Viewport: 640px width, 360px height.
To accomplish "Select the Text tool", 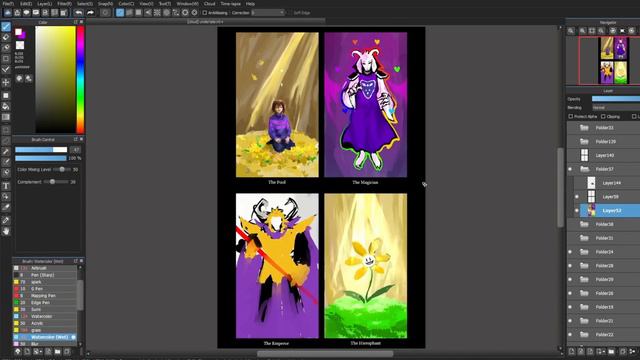I will 6,186.
